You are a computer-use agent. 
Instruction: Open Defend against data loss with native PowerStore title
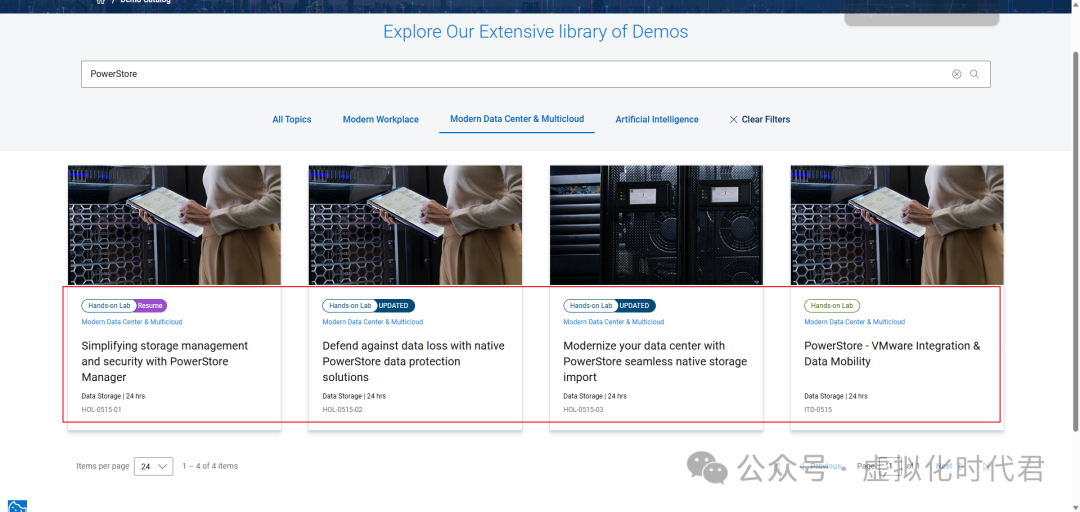point(413,361)
